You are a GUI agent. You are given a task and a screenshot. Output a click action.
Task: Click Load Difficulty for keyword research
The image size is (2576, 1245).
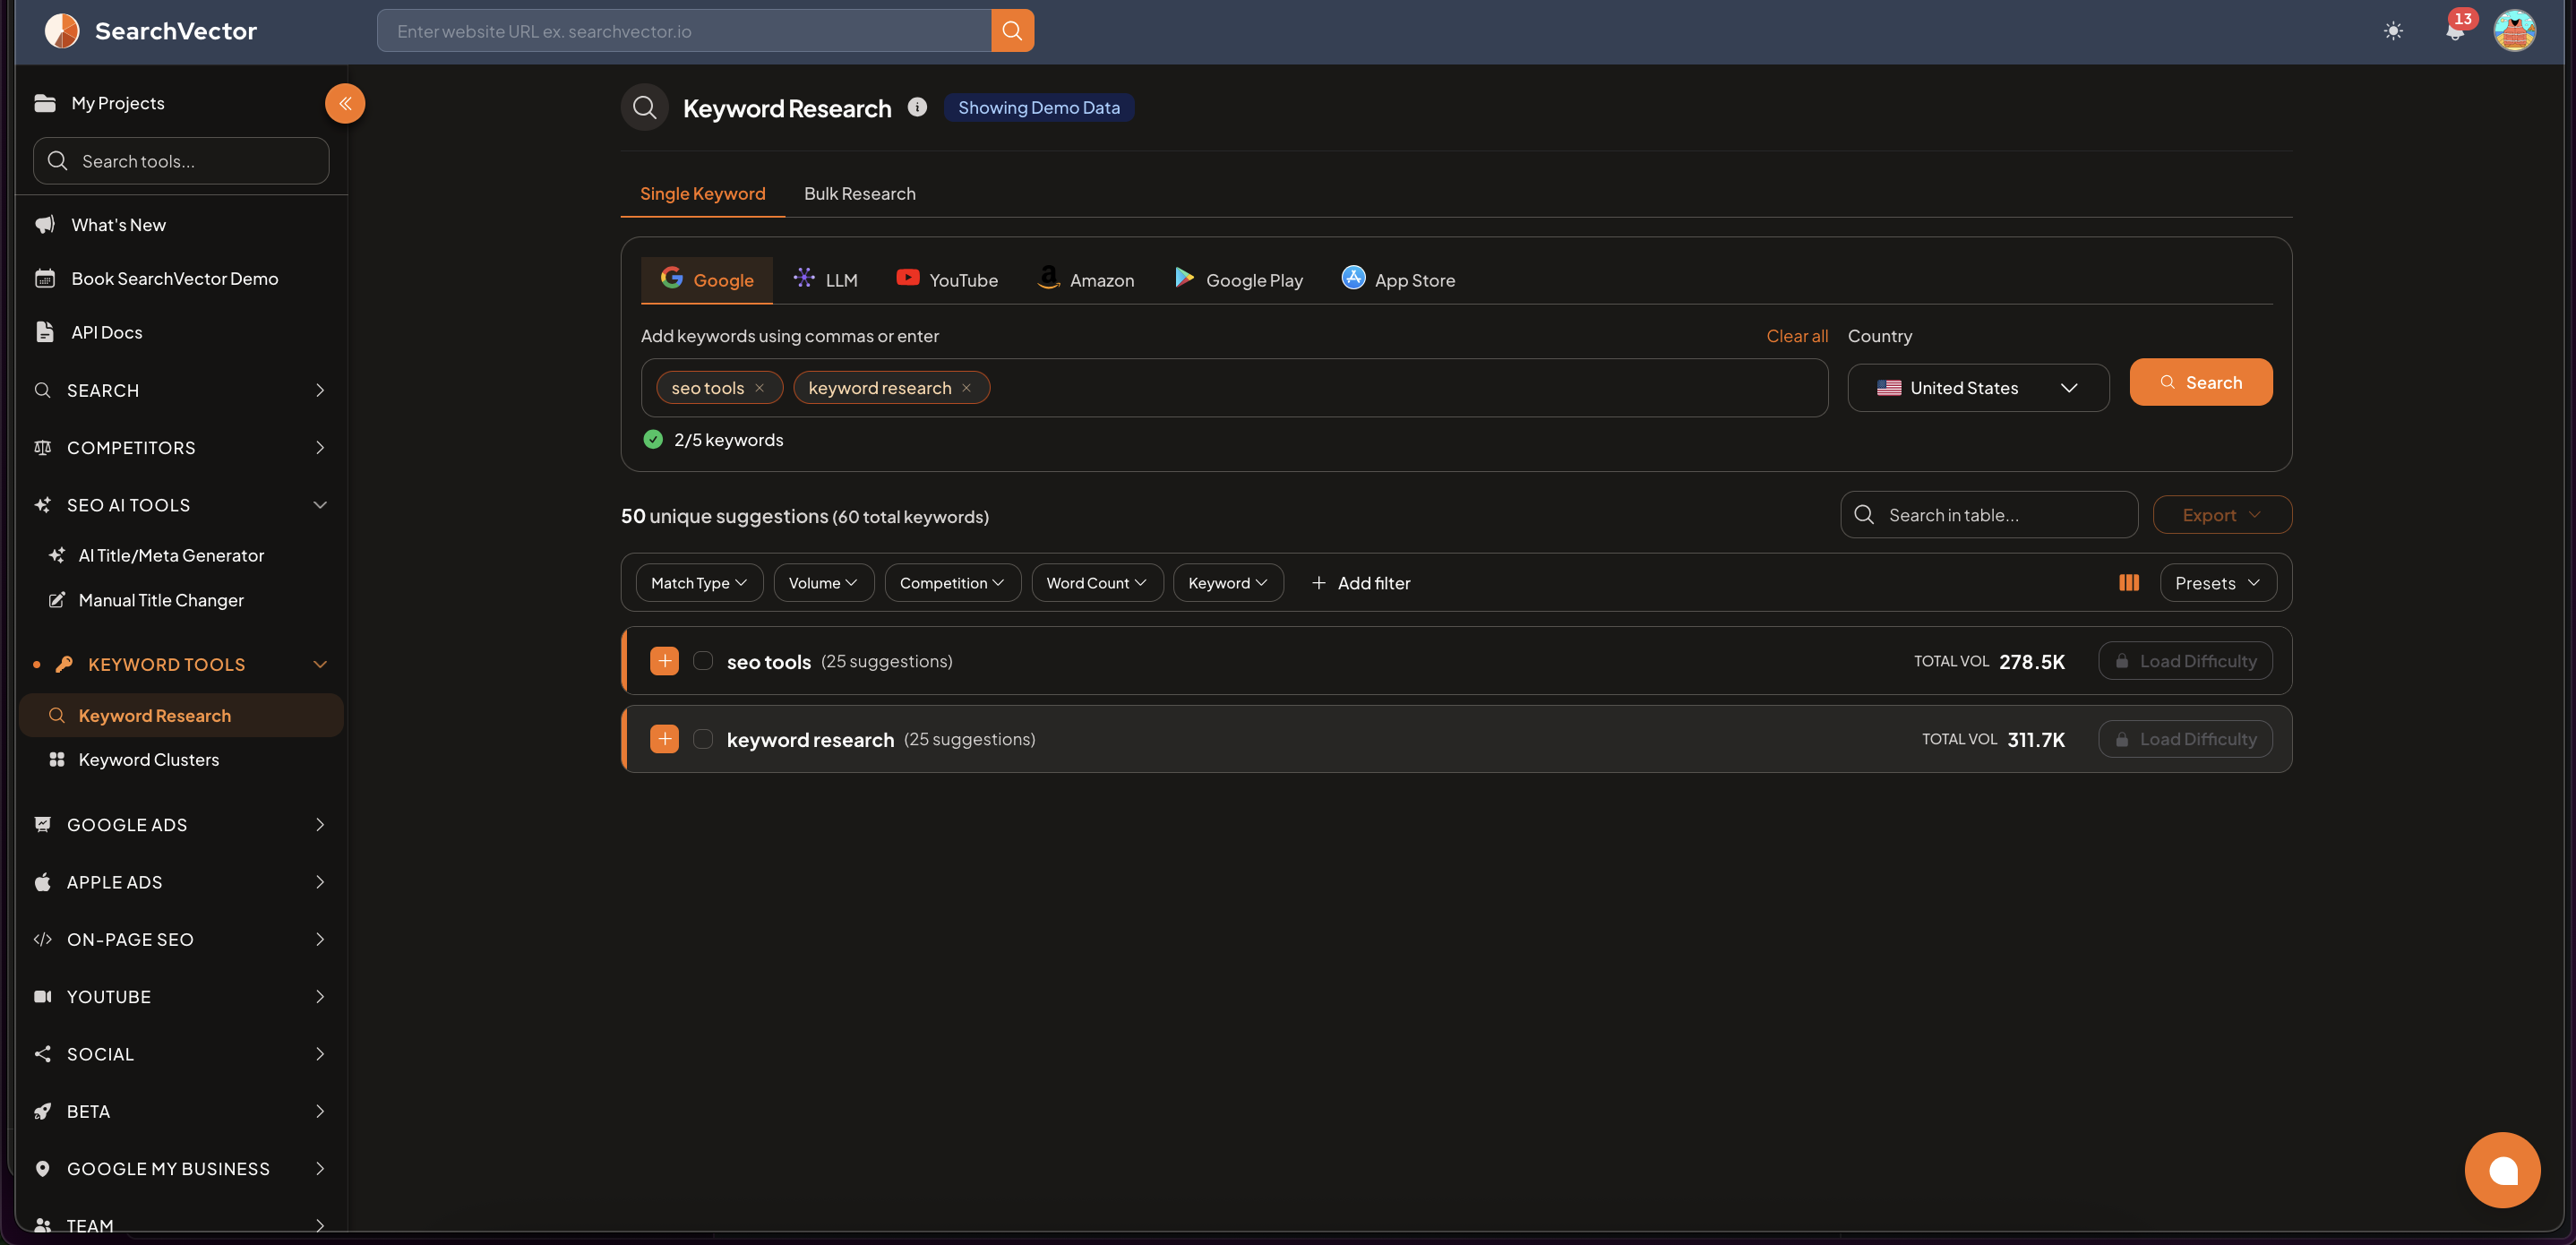pos(2184,739)
